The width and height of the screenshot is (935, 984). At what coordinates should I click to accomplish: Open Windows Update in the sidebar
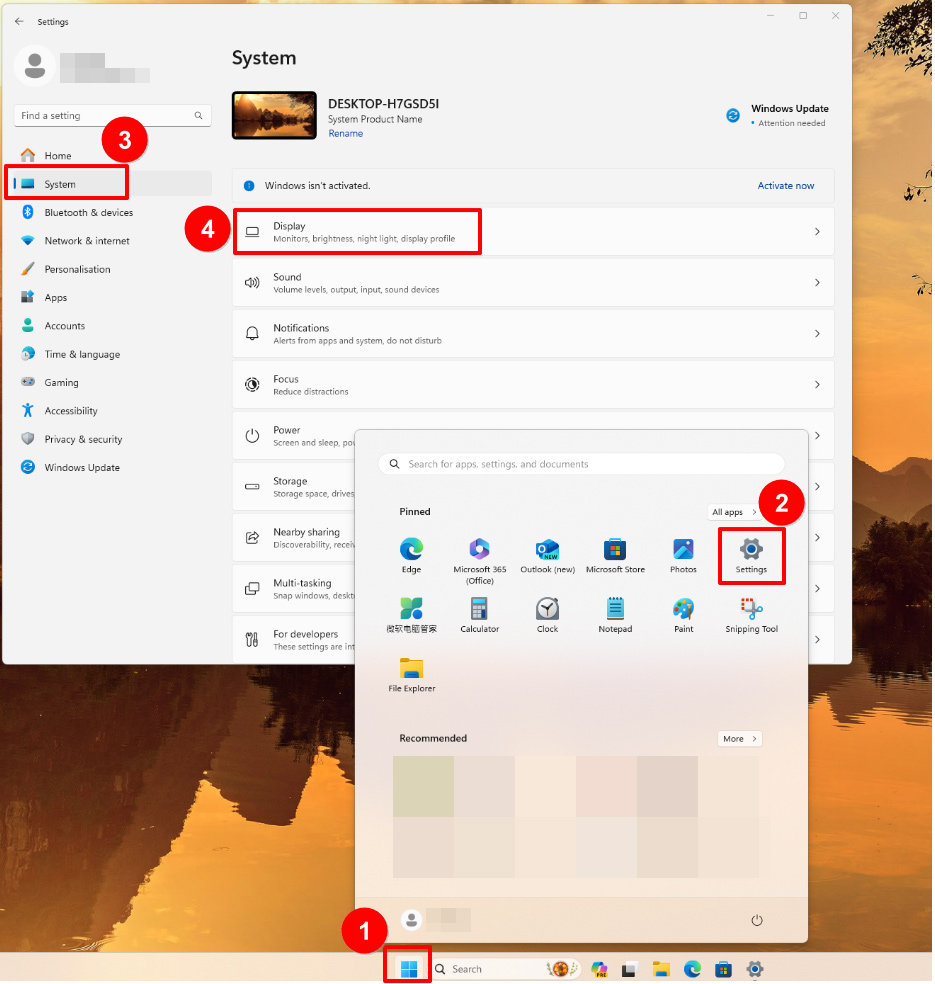(x=82, y=468)
